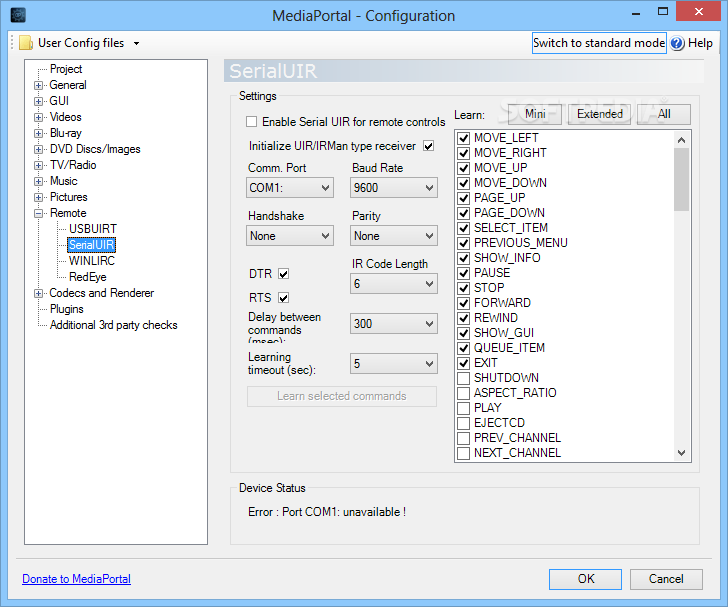Screen dimensions: 728x607
Task: Click the command list scrollbar thumb
Action: tap(682, 180)
